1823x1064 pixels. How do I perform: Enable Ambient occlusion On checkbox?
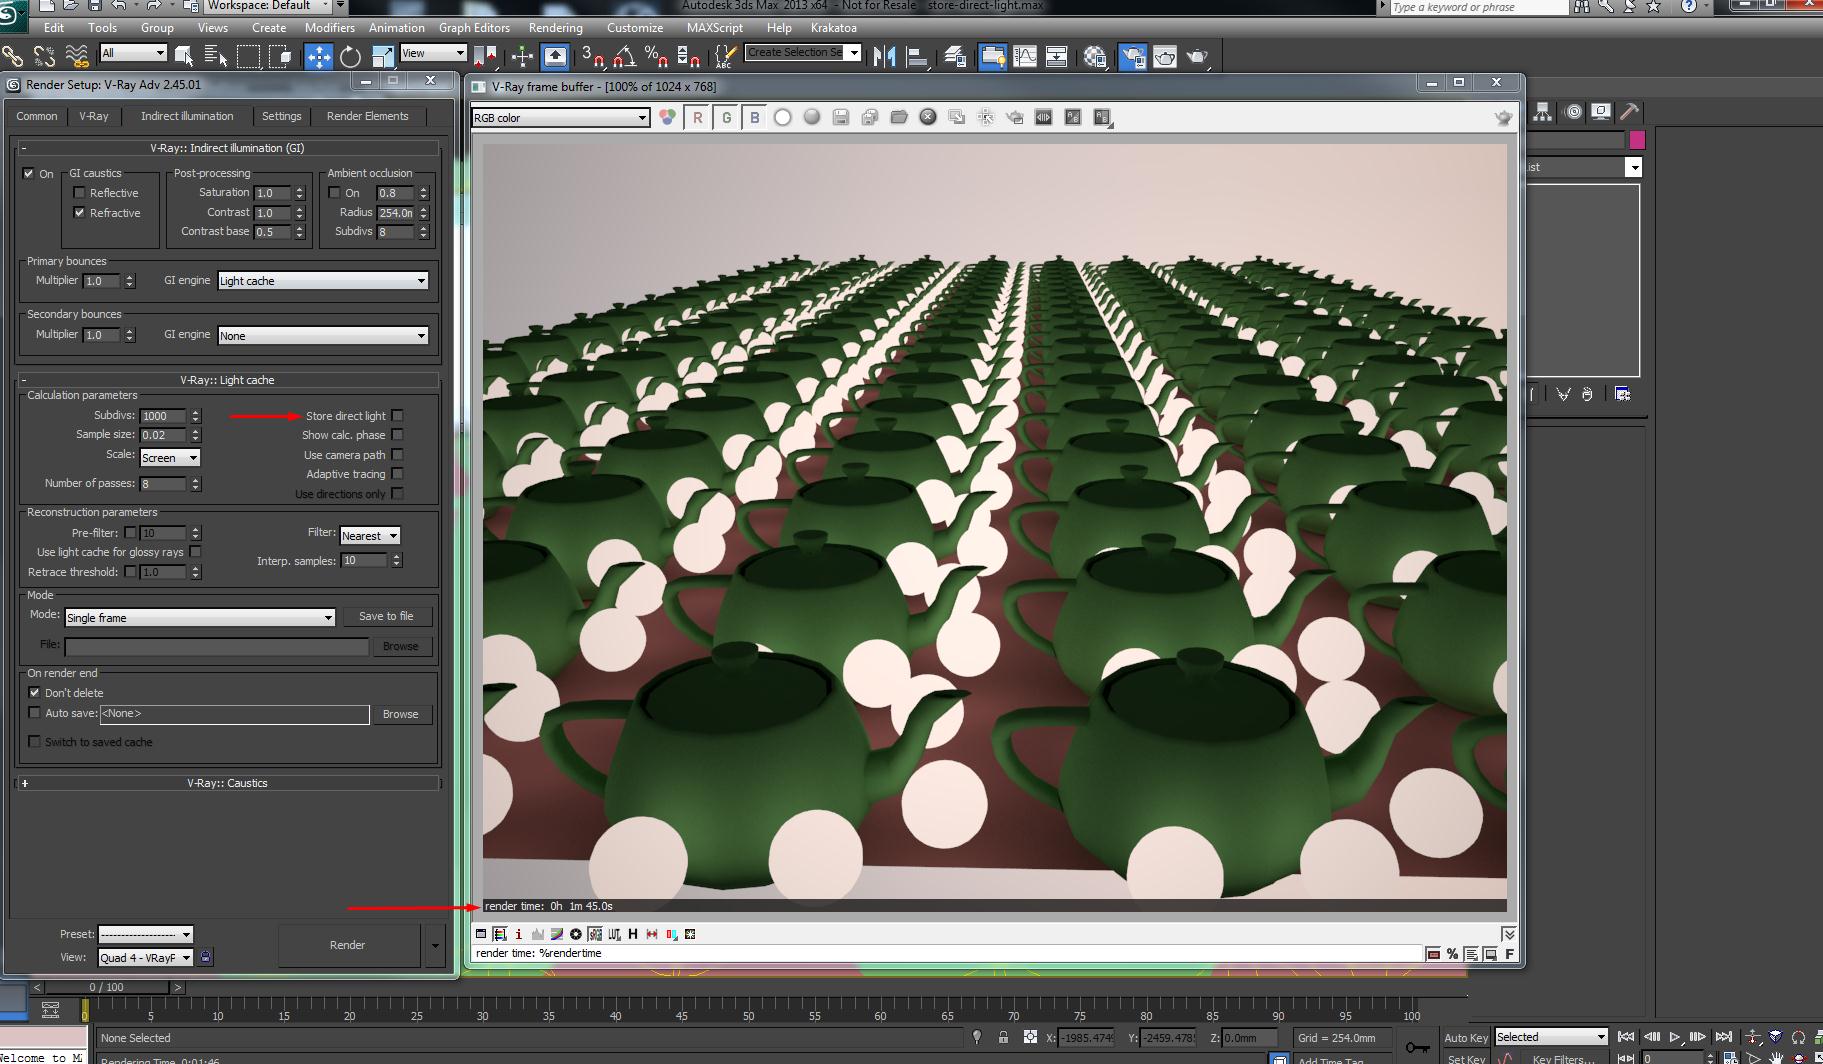[x=334, y=193]
